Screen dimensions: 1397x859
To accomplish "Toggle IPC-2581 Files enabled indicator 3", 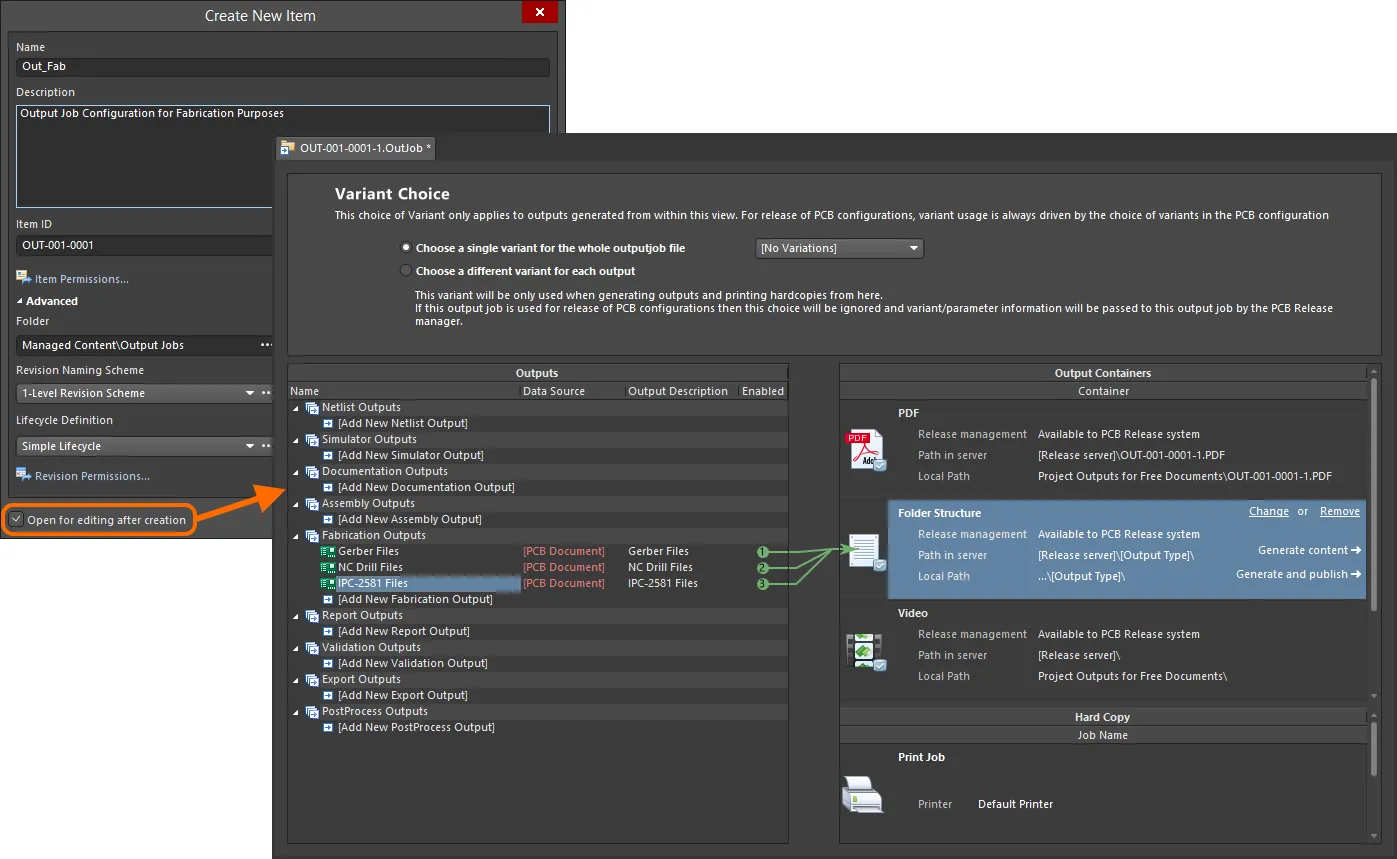I will (762, 584).
